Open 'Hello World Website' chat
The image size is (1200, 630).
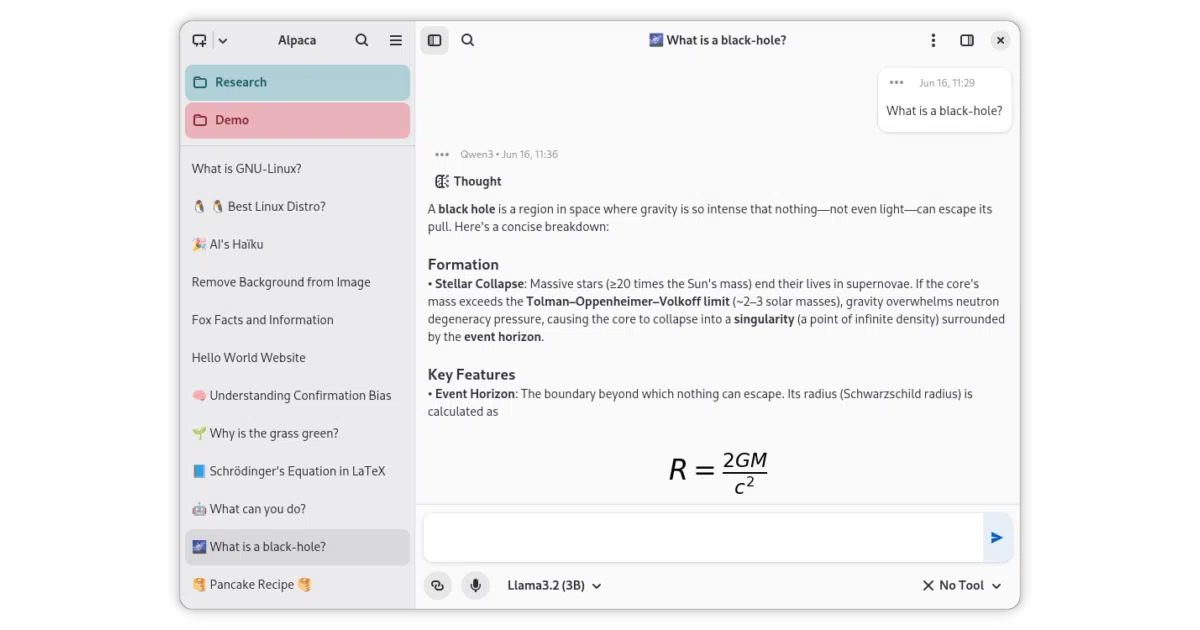(297, 358)
